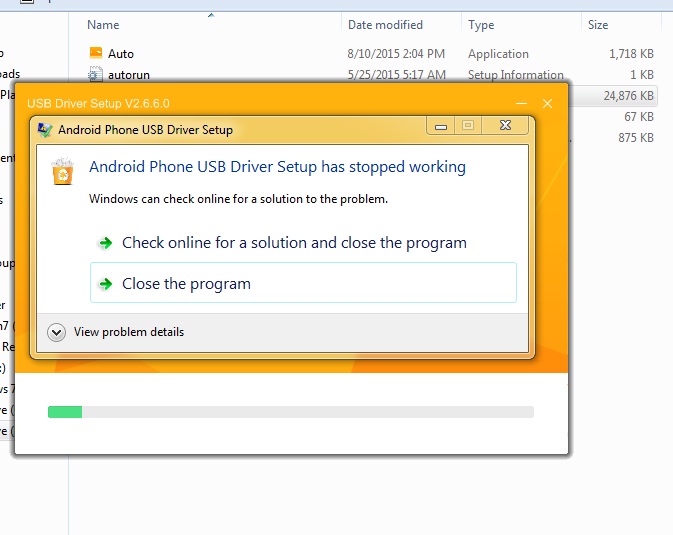The width and height of the screenshot is (673, 535).
Task: Close the USB Driver Setup V2.6.6.0 window
Action: click(547, 103)
